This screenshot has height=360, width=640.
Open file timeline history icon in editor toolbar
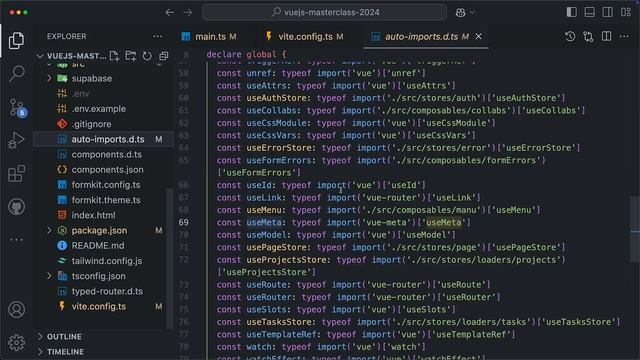pyautogui.click(x=570, y=36)
